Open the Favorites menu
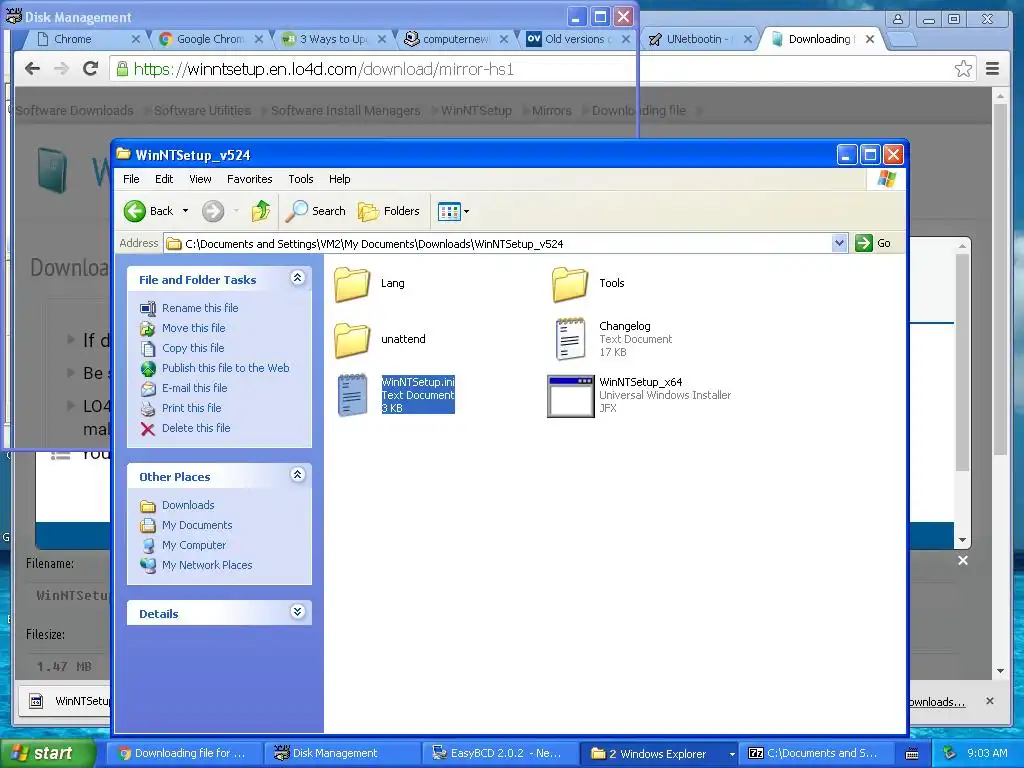The height and width of the screenshot is (768, 1024). coord(249,179)
